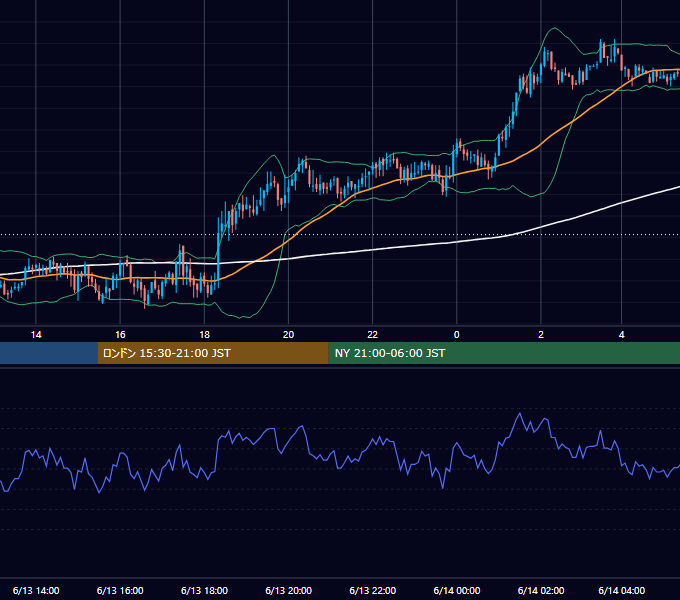The height and width of the screenshot is (600, 680).
Task: Click the blue session bar before ロンドン
Action: pyautogui.click(x=49, y=353)
